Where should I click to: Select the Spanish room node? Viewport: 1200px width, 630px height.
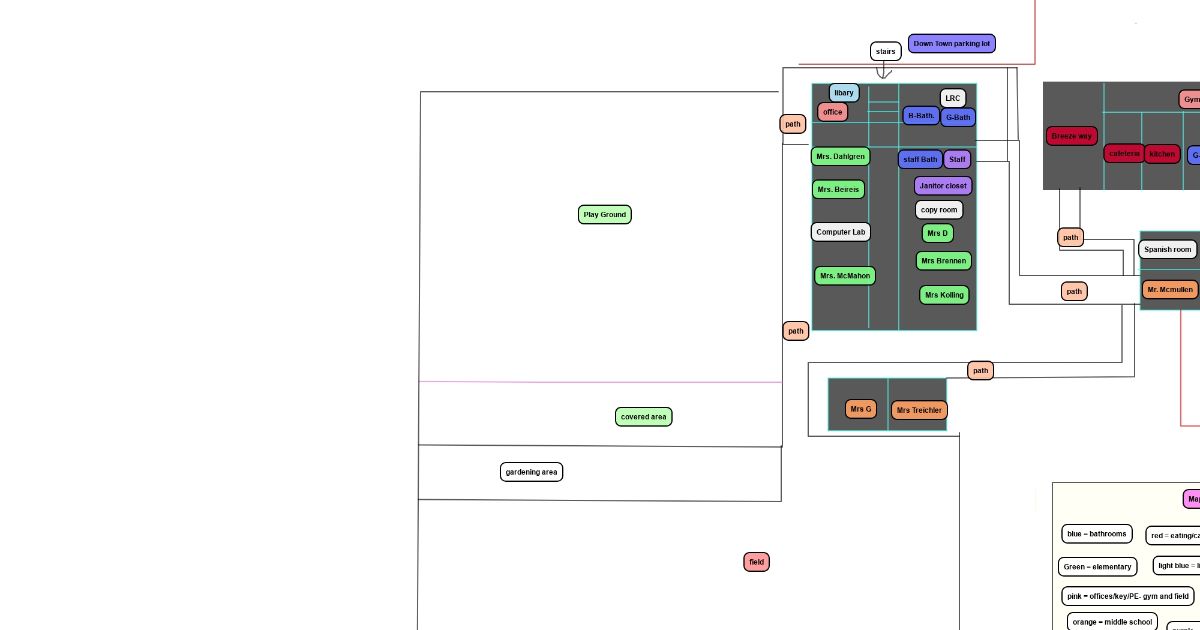[x=1168, y=249]
